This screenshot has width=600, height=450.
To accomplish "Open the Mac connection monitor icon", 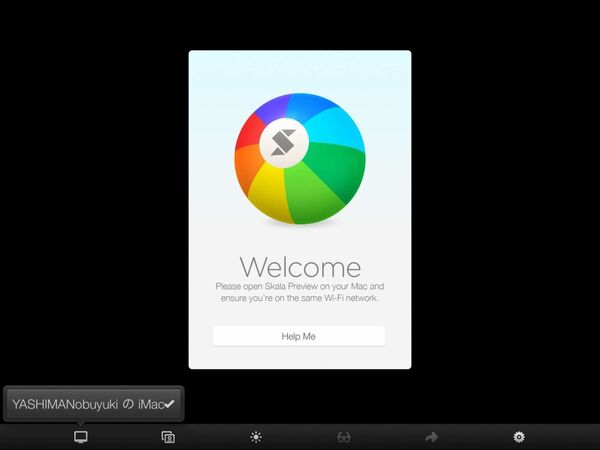I will 81,437.
